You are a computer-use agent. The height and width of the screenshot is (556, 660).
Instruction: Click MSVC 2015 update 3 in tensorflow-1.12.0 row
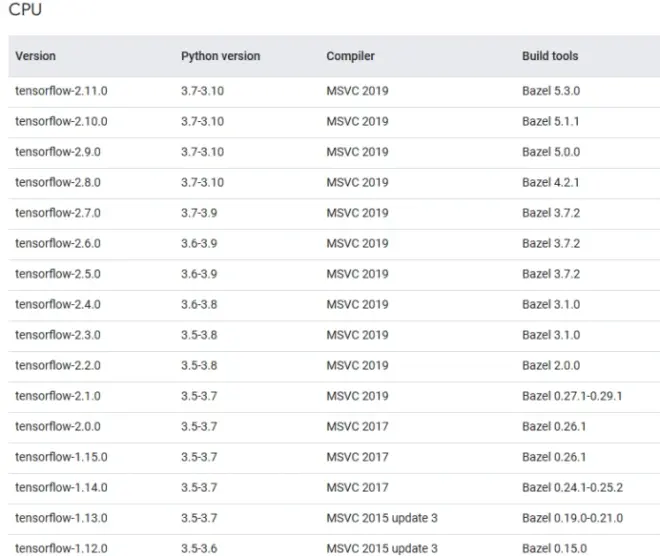[382, 549]
